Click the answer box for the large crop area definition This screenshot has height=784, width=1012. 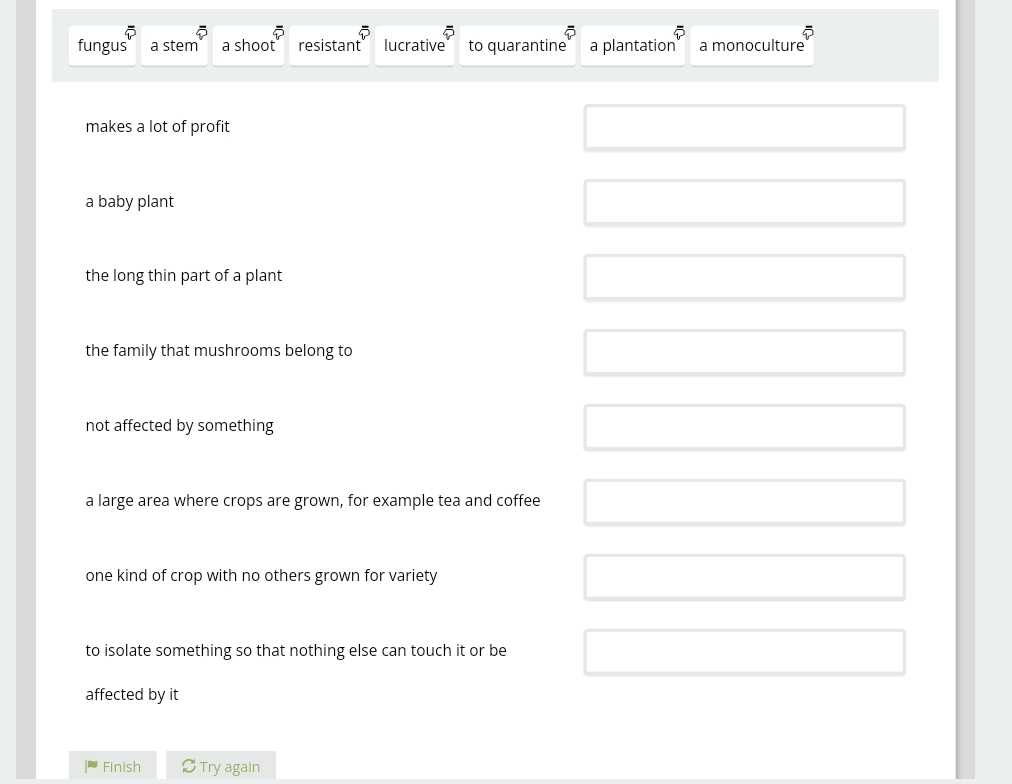click(744, 503)
